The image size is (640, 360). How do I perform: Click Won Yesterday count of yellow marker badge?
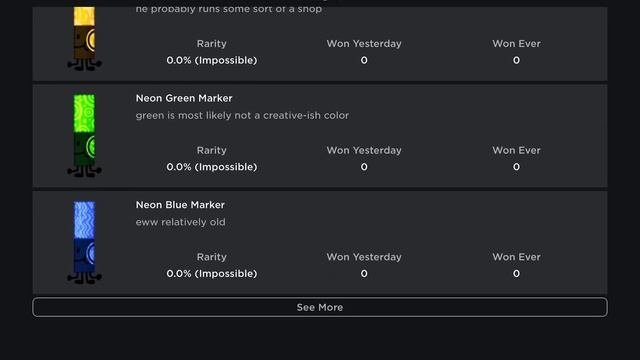(x=364, y=60)
